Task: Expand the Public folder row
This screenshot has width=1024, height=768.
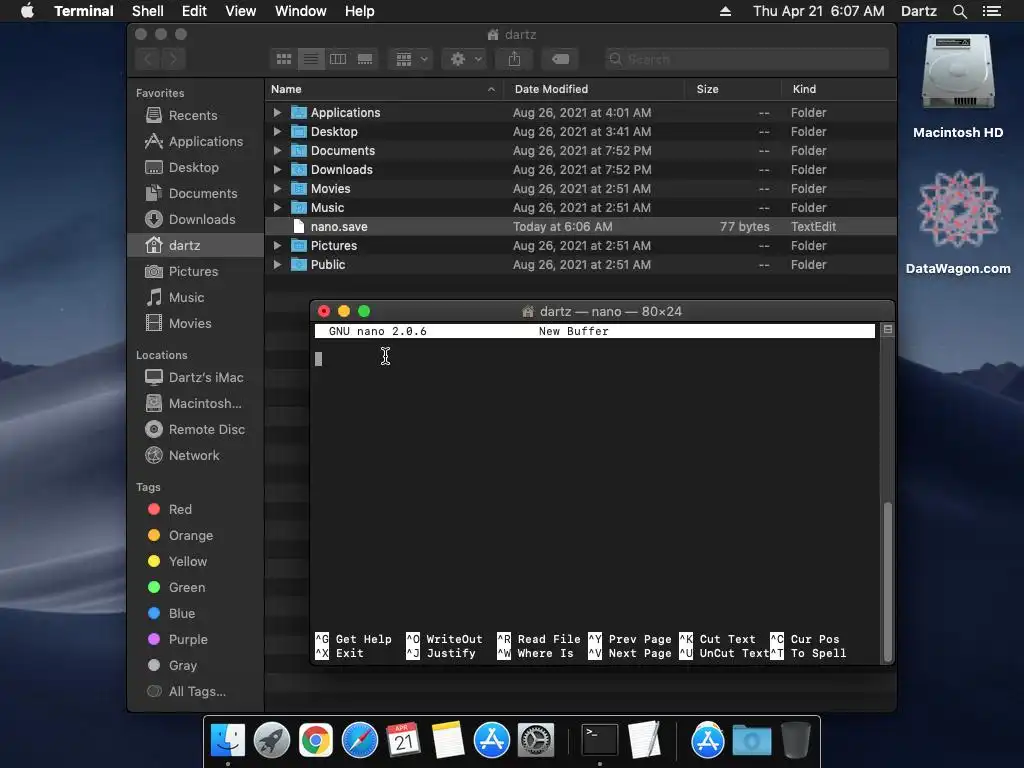Action: click(277, 264)
